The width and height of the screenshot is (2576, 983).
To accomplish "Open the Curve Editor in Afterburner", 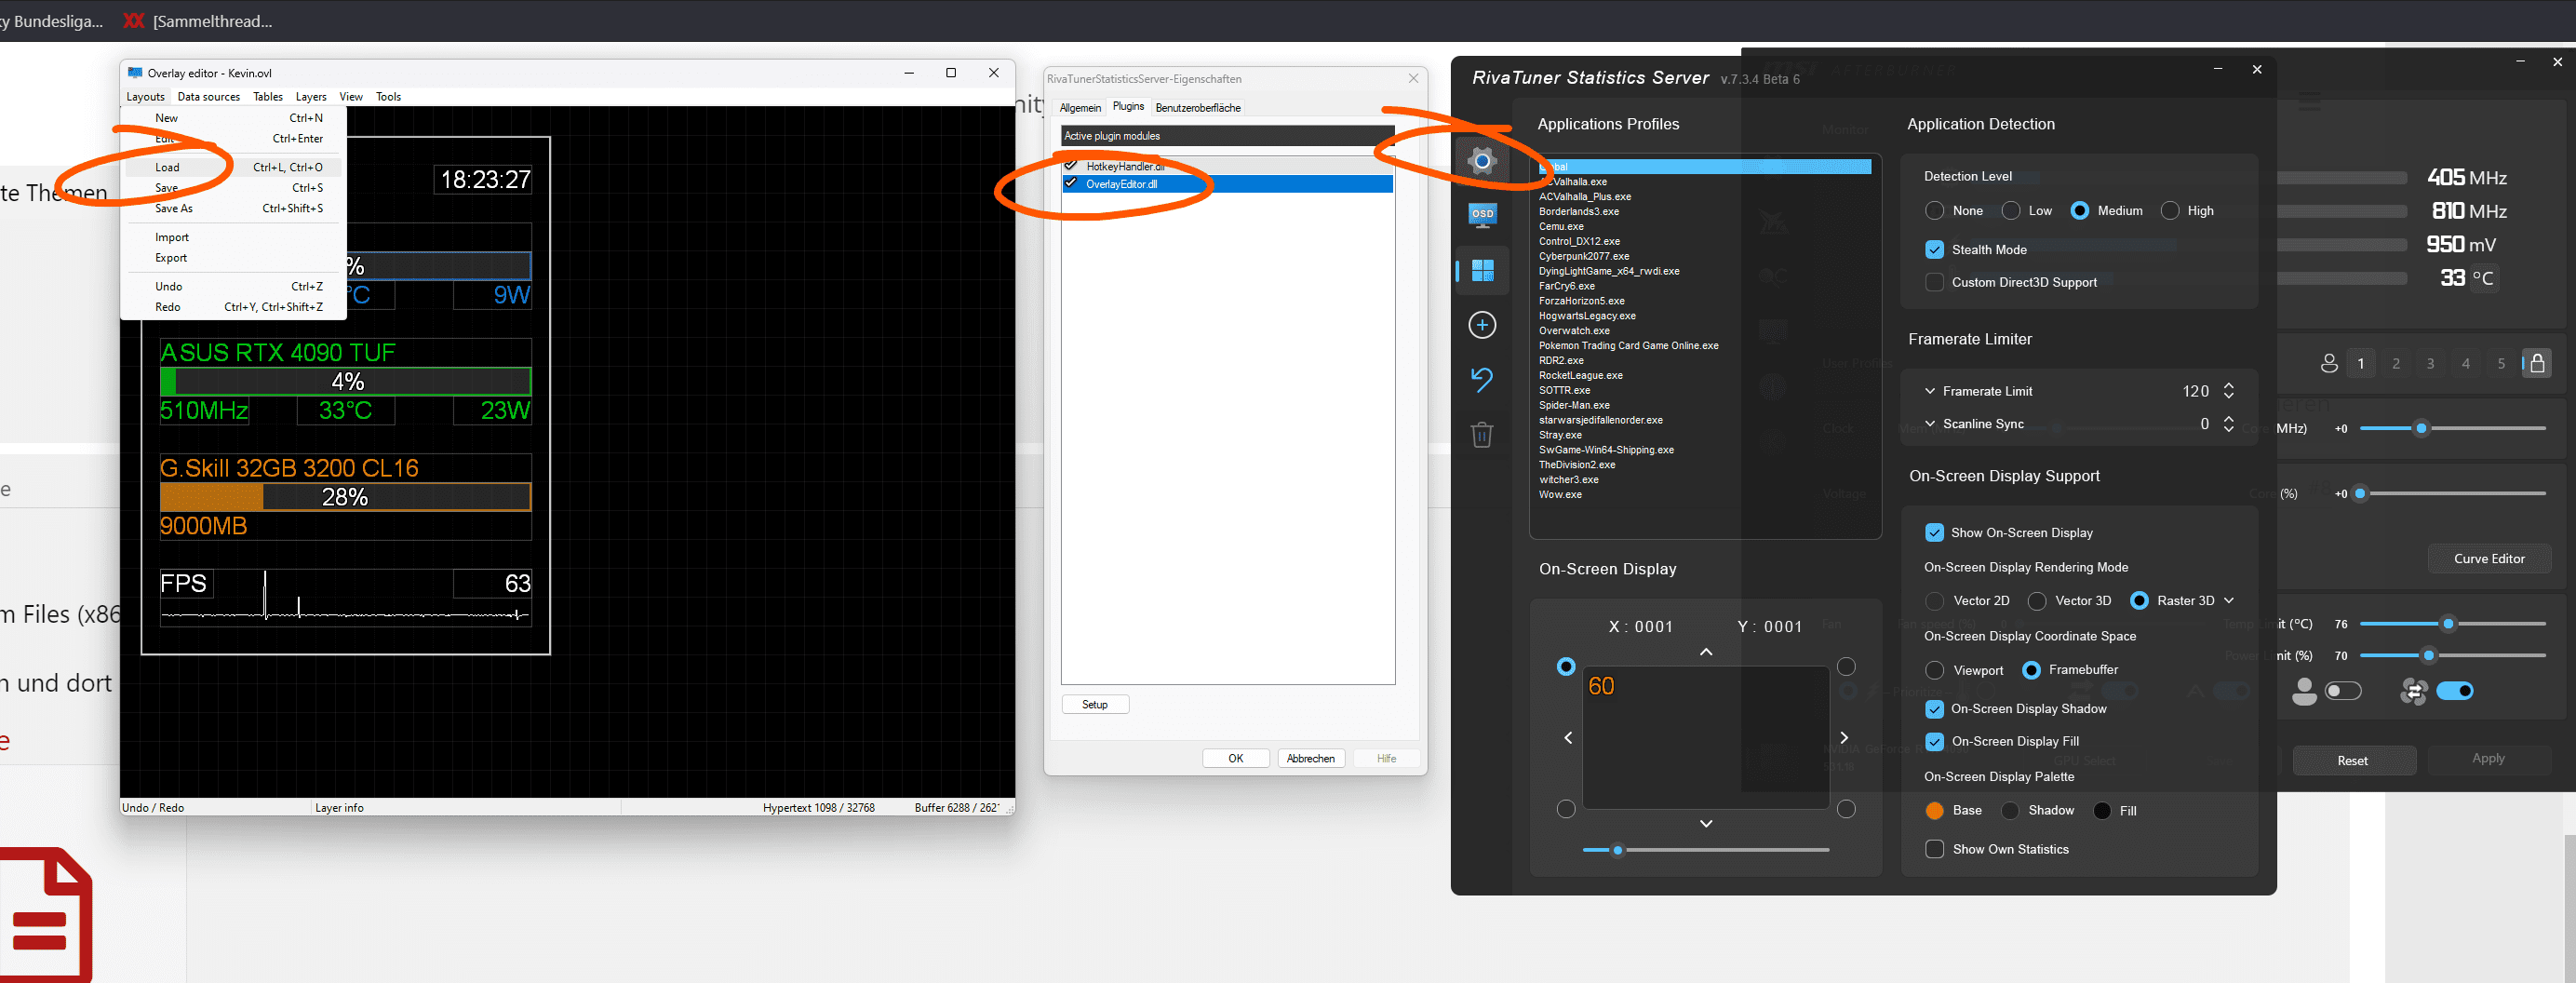I will pyautogui.click(x=2489, y=559).
